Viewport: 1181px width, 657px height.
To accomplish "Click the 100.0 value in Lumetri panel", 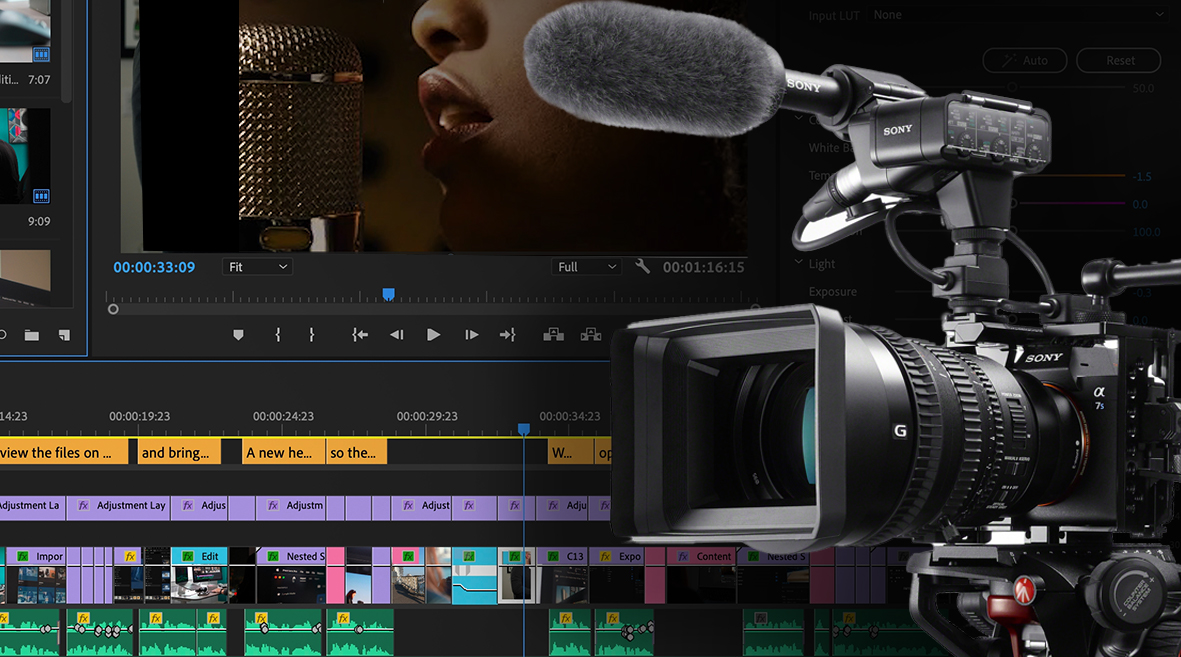I will 1146,232.
